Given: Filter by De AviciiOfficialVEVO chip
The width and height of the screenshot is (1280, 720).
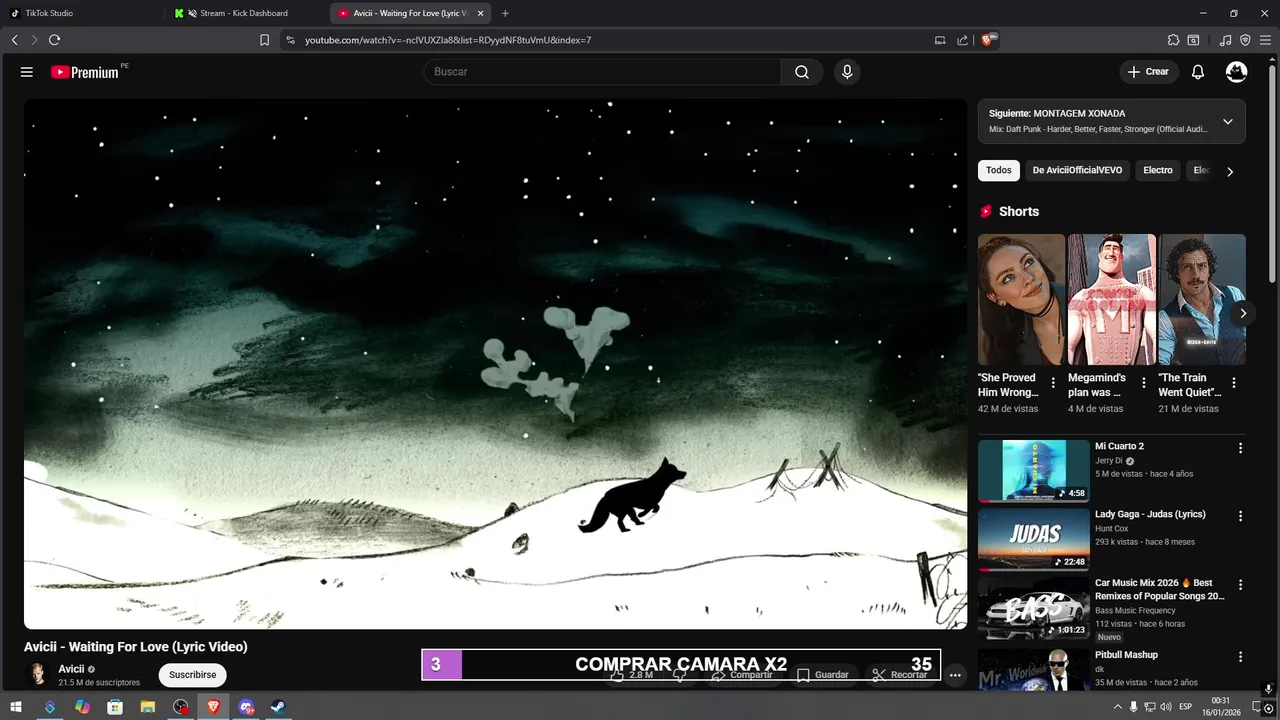Looking at the screenshot, I should 1077,171.
